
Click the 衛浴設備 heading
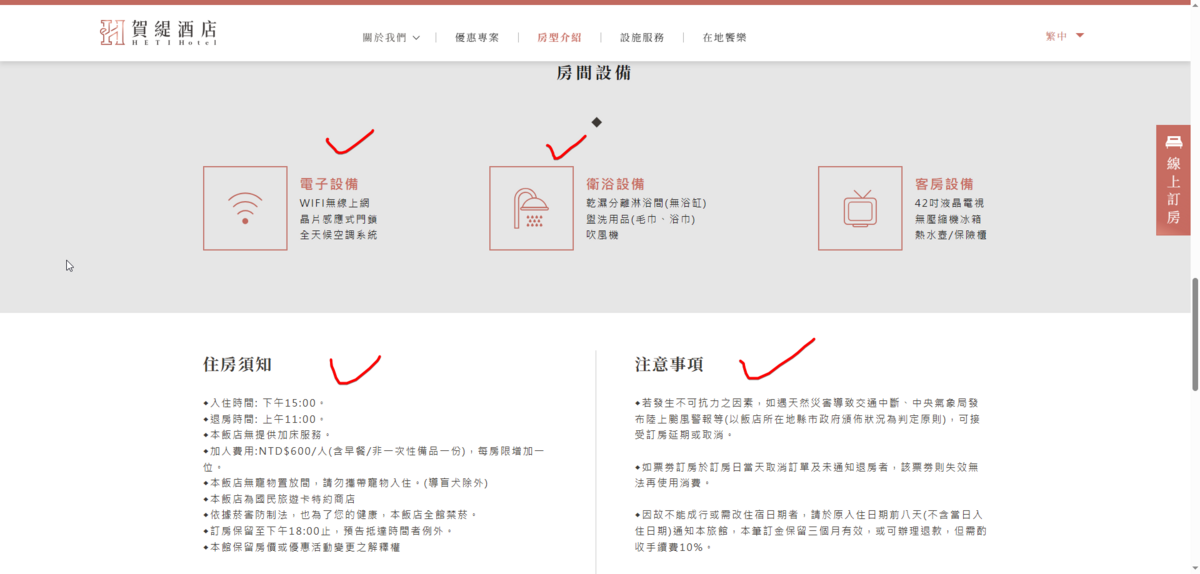coord(615,184)
